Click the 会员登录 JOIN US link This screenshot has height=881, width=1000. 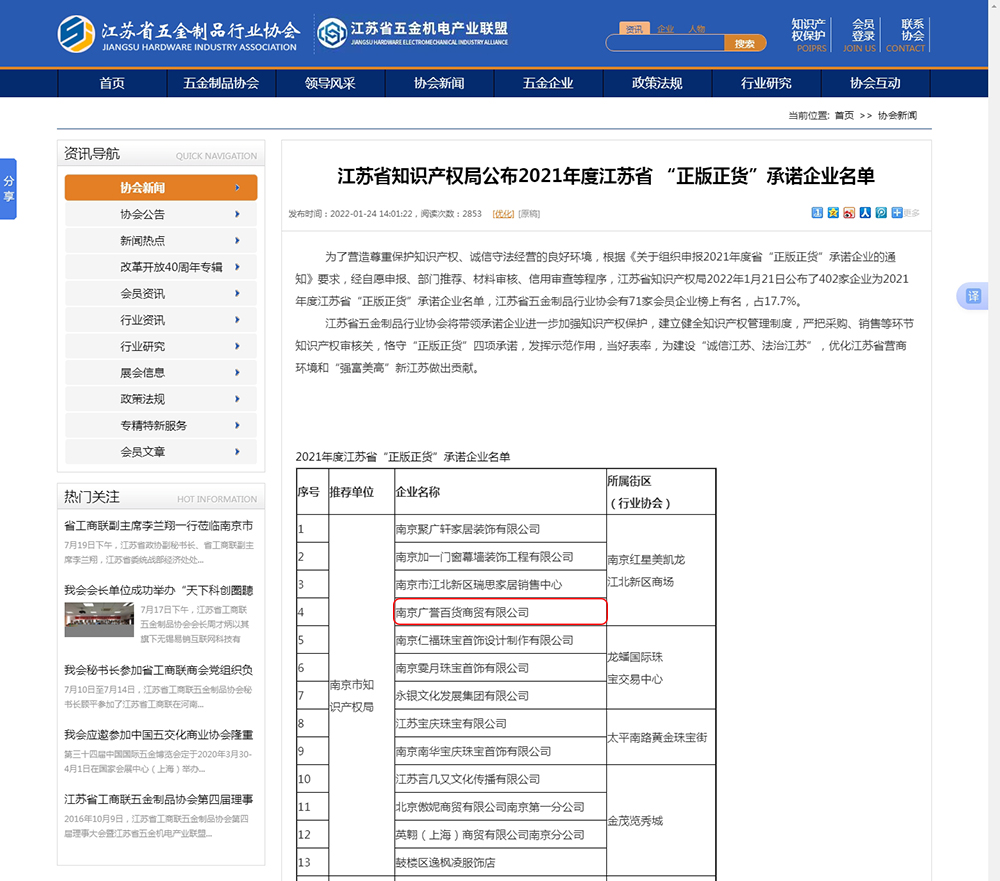[x=859, y=35]
